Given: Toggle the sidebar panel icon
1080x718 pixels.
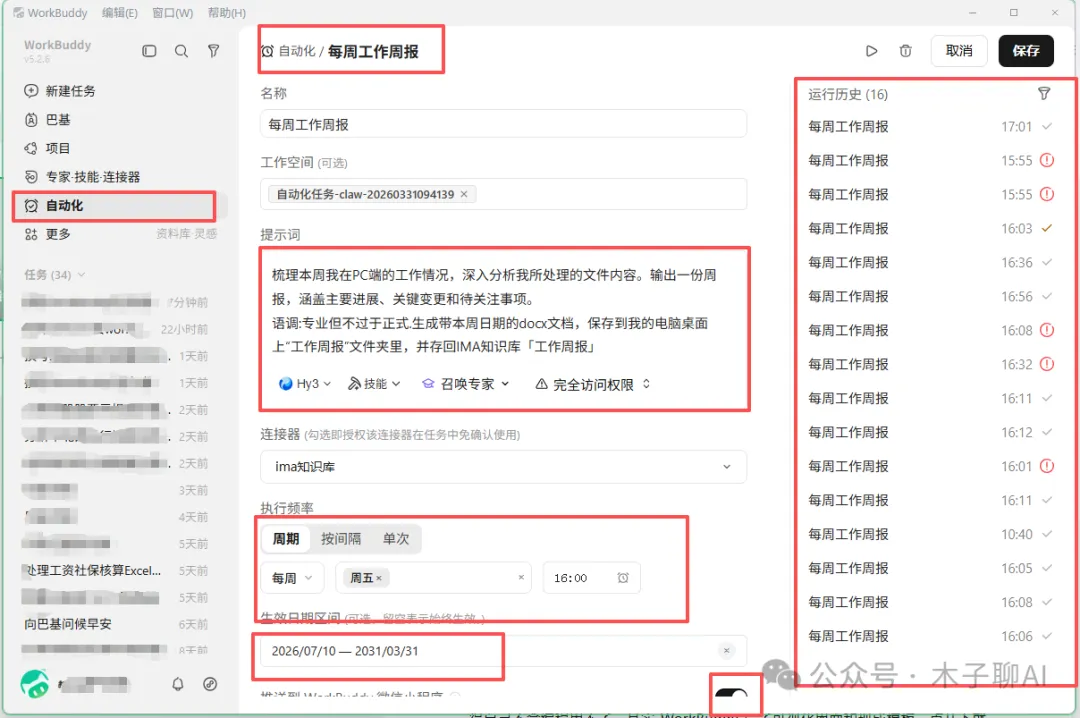Looking at the screenshot, I should [x=149, y=51].
